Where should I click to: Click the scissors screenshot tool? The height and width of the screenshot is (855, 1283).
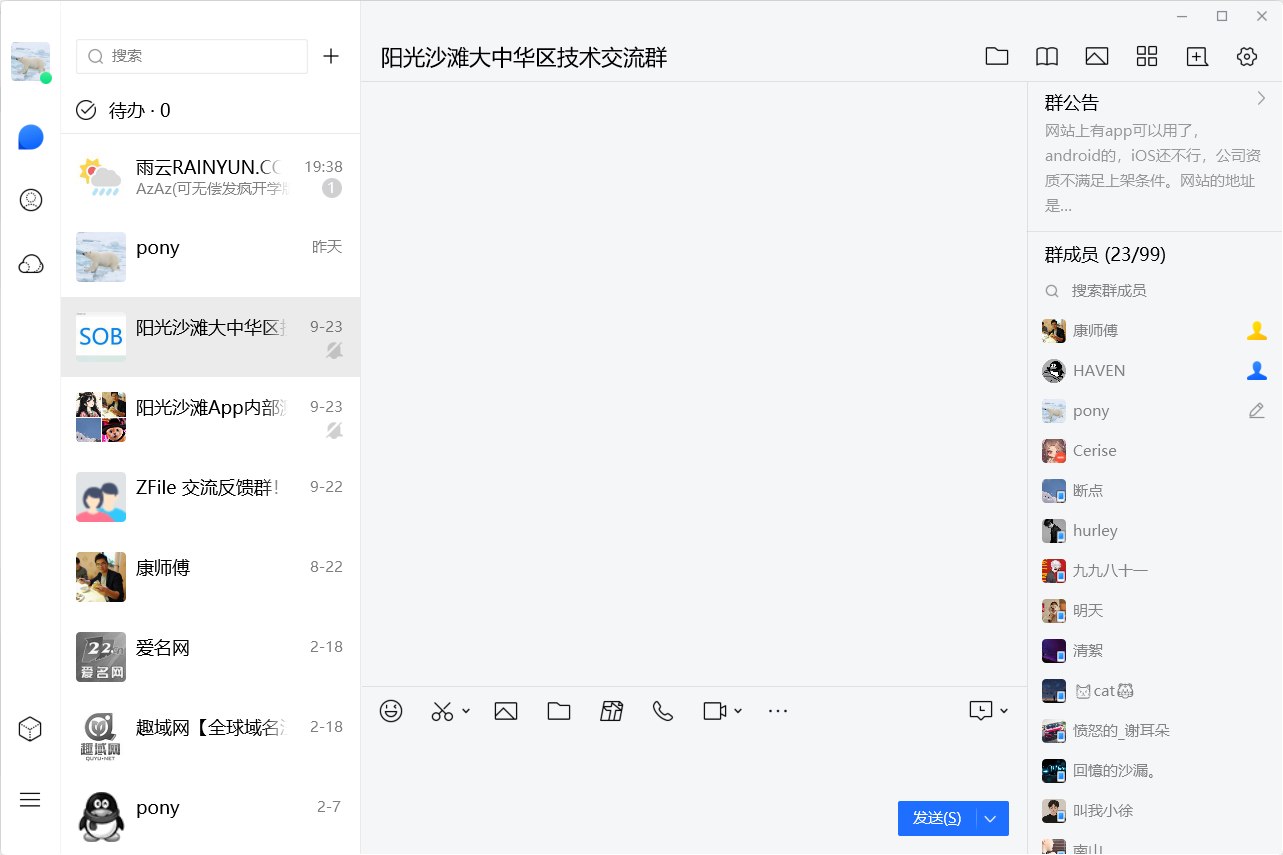(x=442, y=711)
